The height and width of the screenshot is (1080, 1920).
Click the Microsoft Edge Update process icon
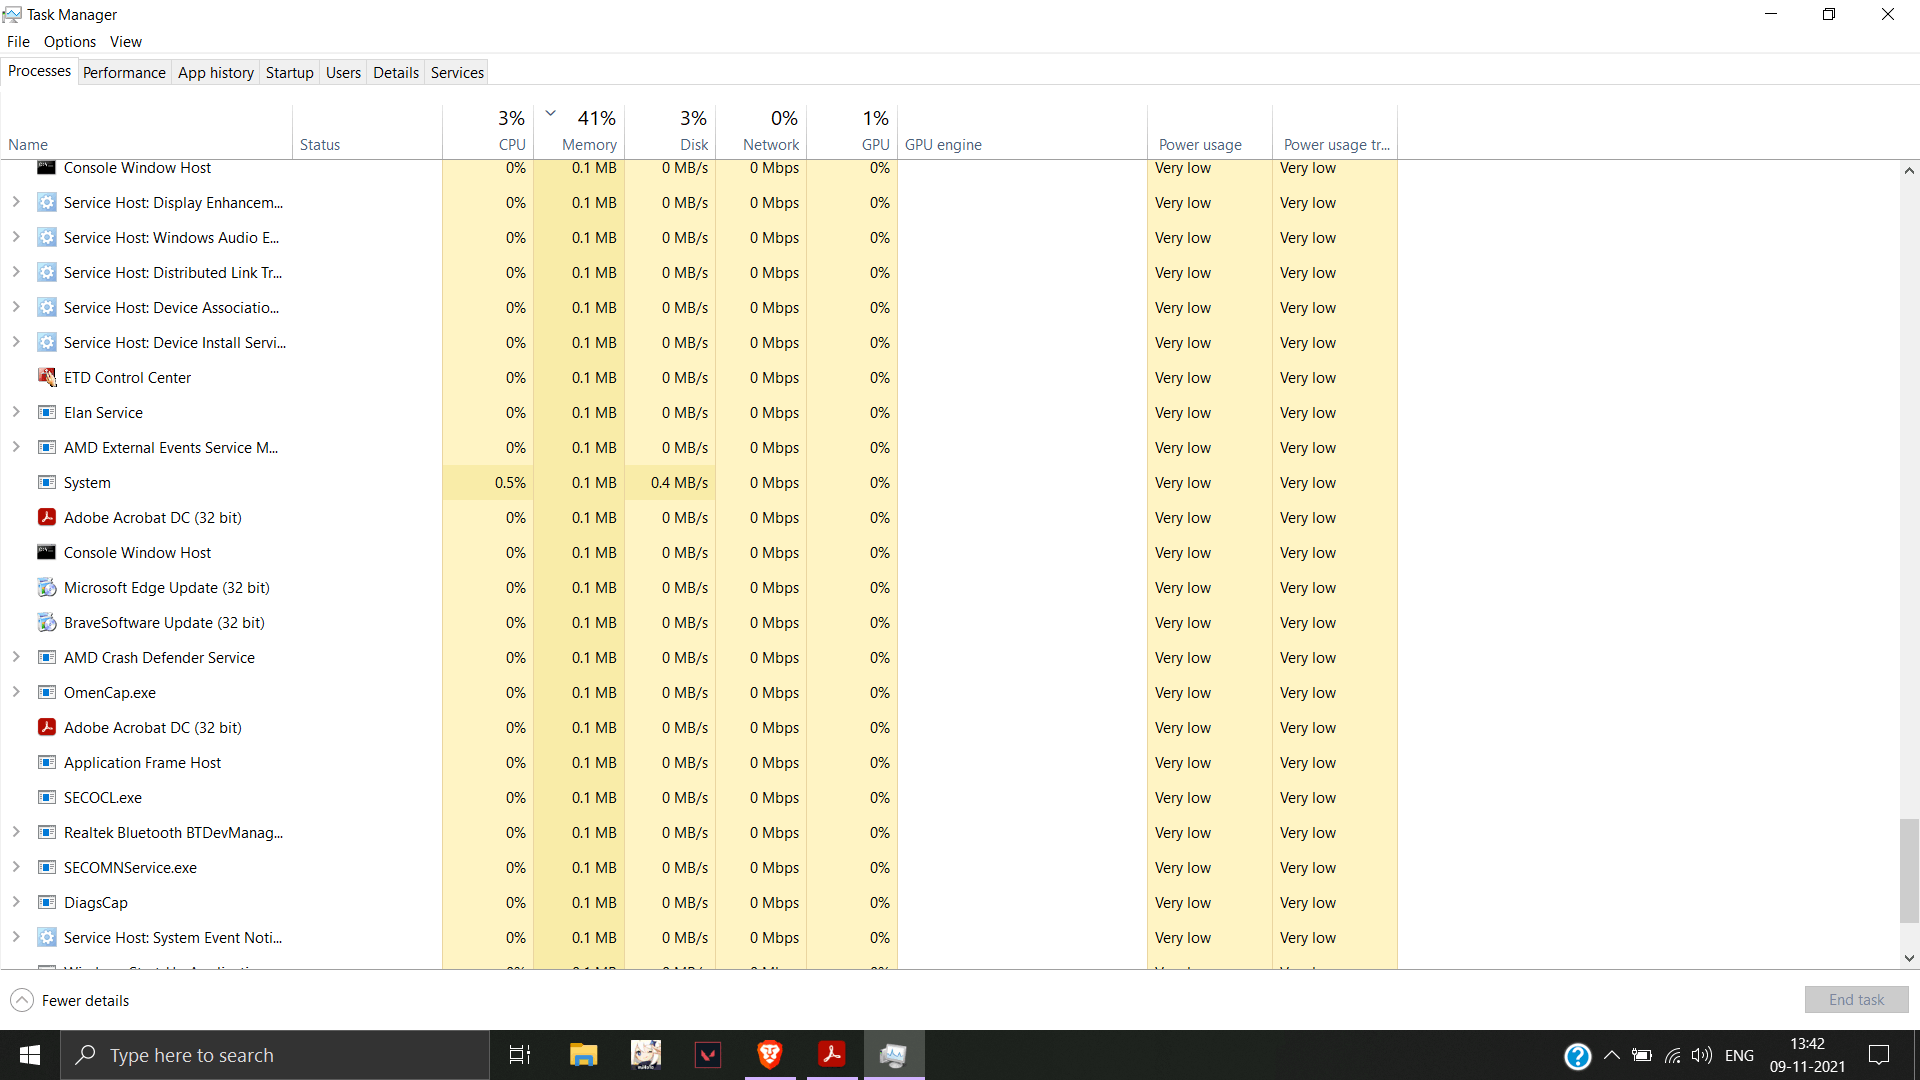pos(46,587)
